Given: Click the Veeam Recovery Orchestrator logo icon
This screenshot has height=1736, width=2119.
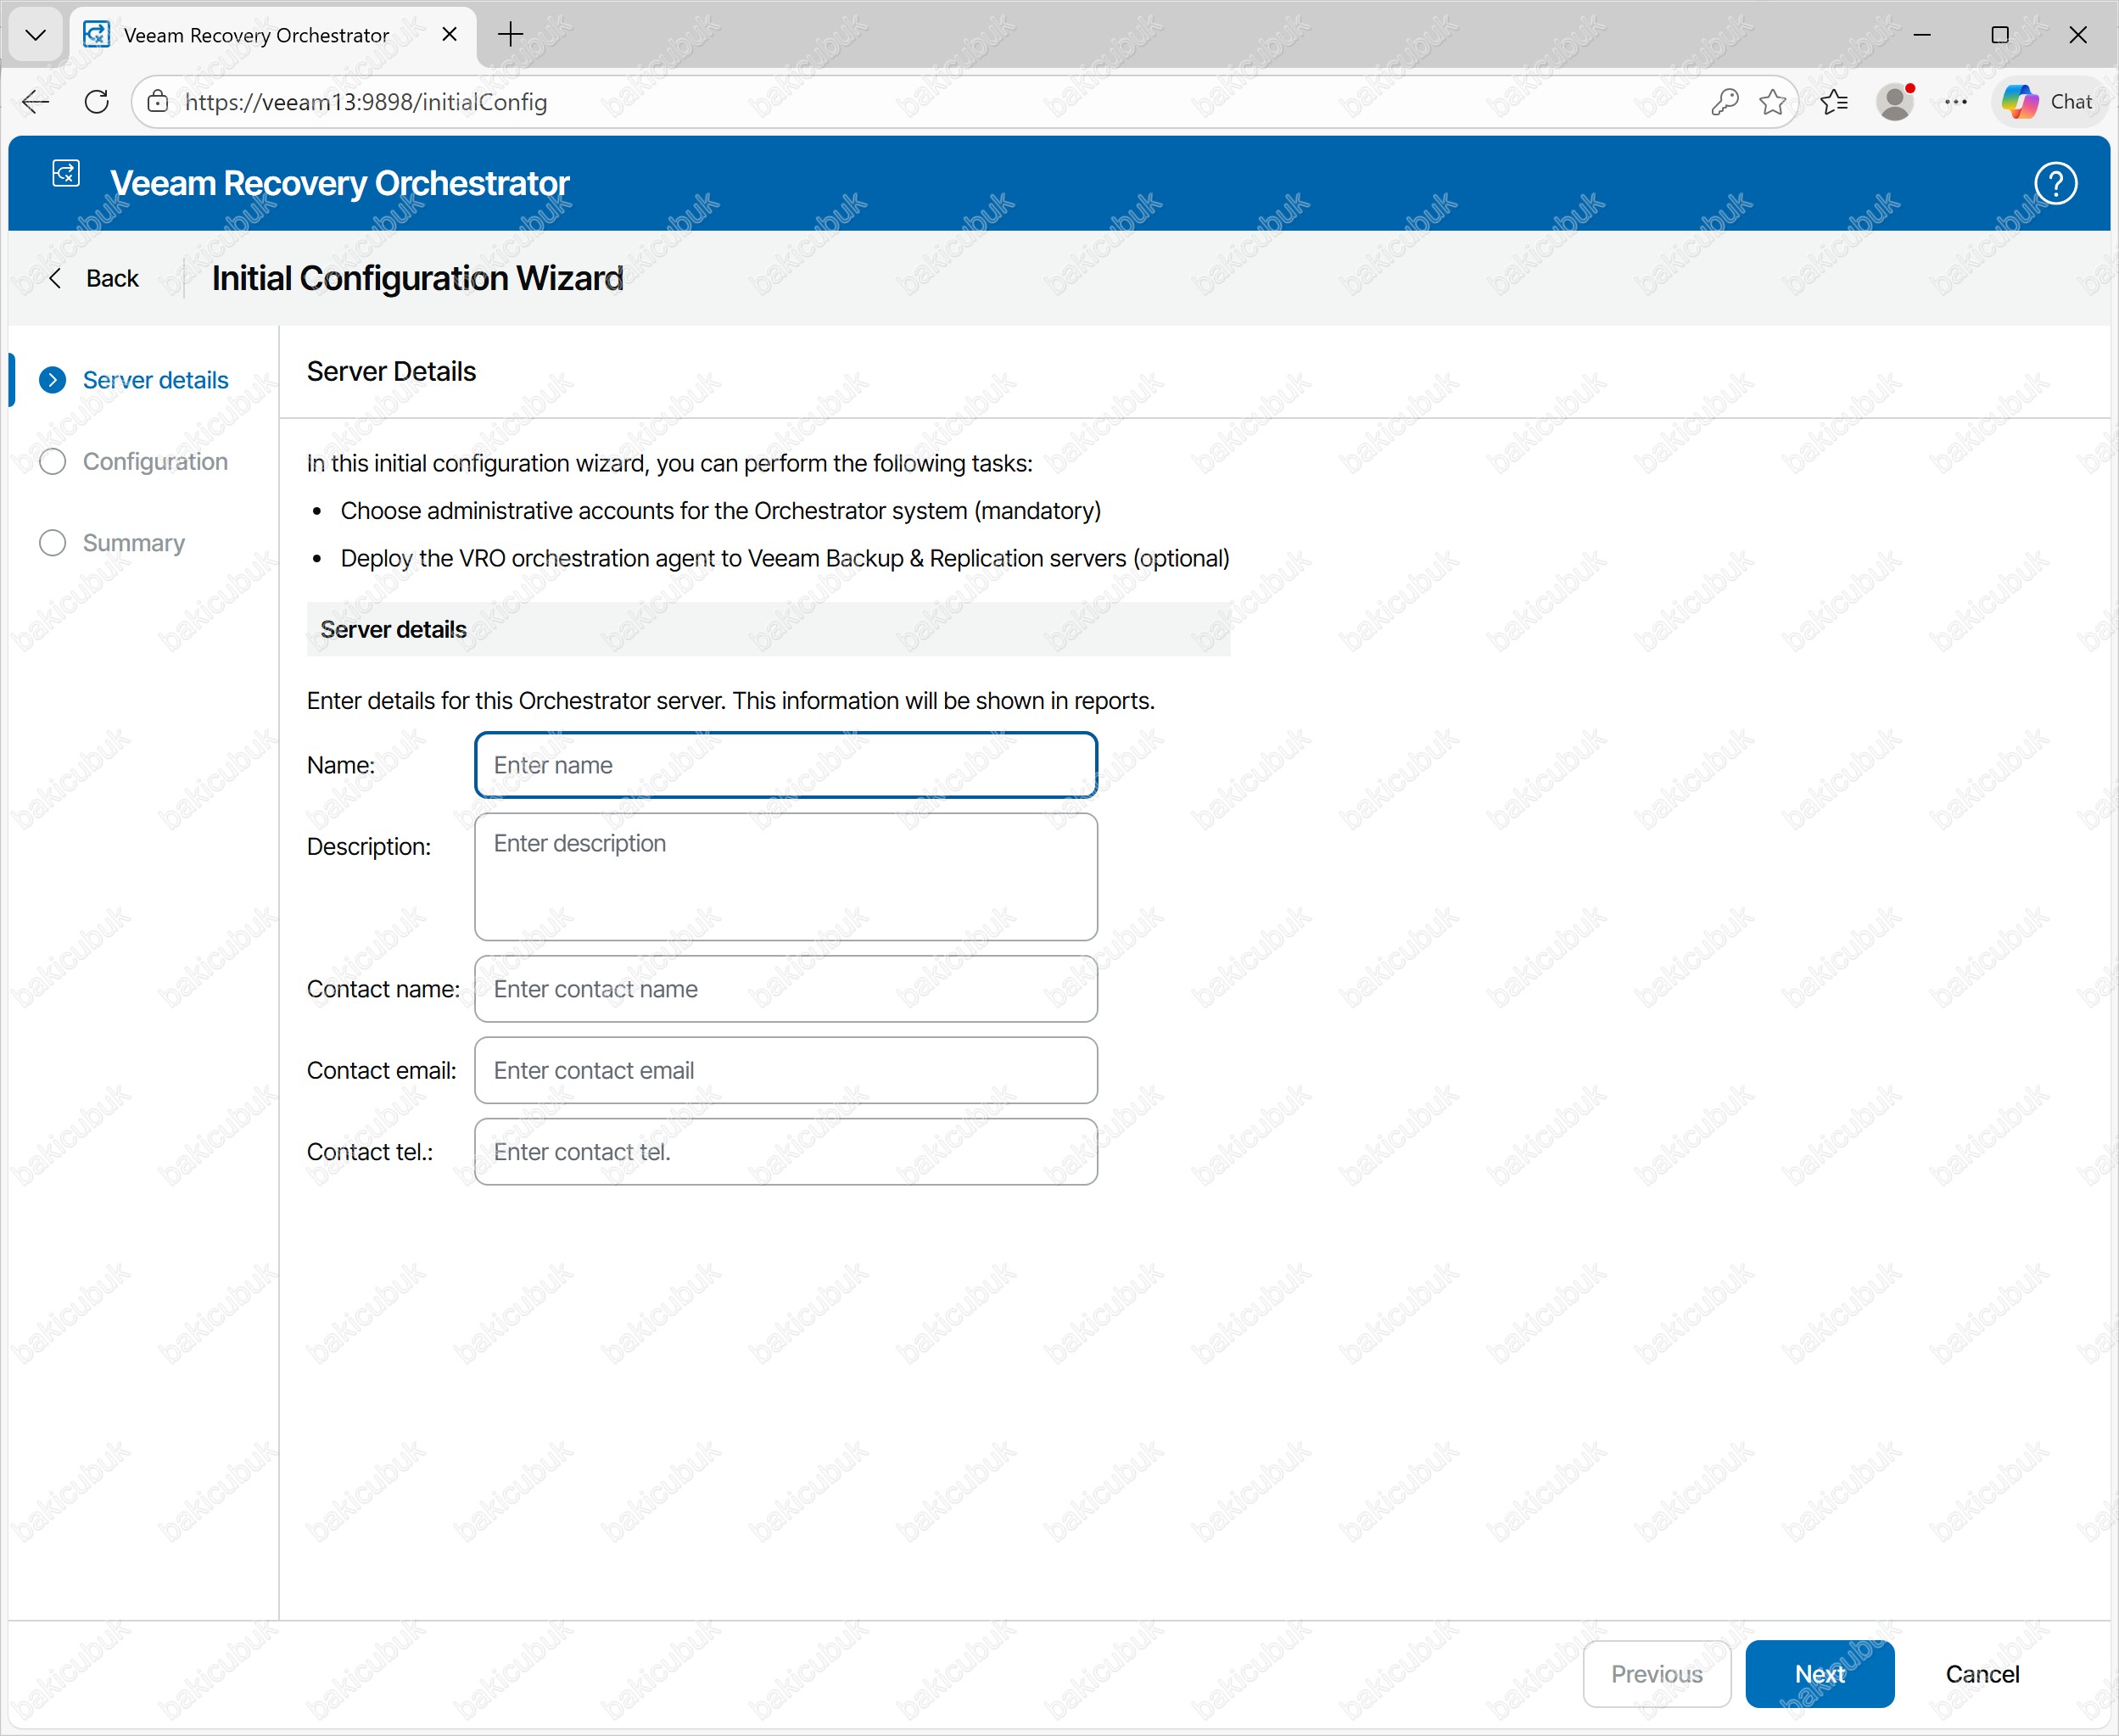Looking at the screenshot, I should pos(66,174).
